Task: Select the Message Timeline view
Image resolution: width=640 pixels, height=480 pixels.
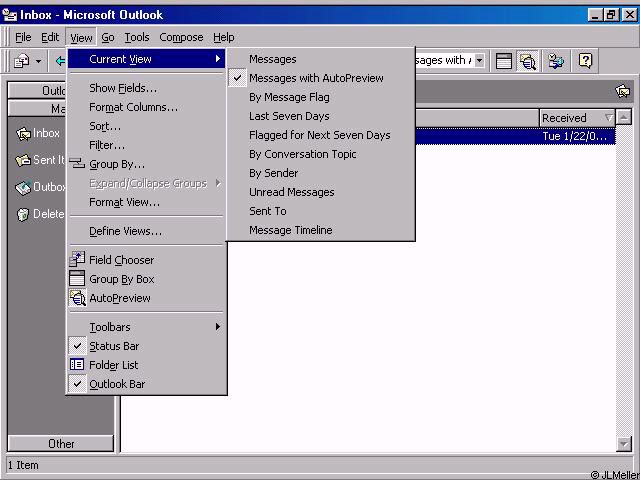Action: point(320,230)
